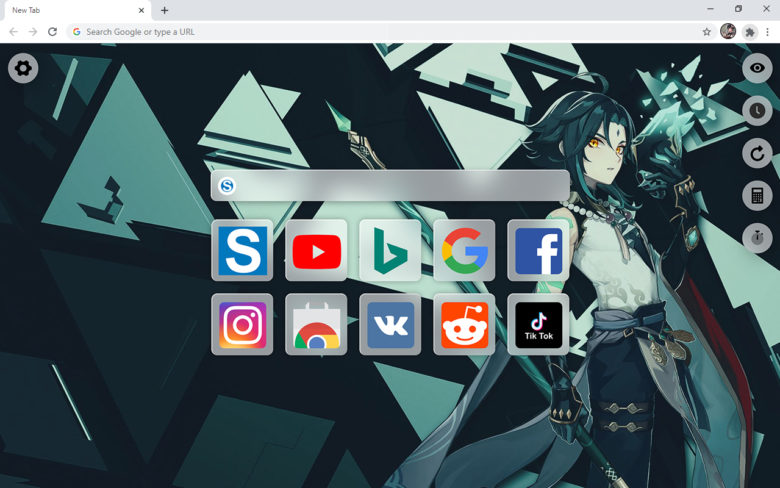This screenshot has height=488, width=780.
Task: Click the circular refresh wallpaper button
Action: click(x=757, y=153)
